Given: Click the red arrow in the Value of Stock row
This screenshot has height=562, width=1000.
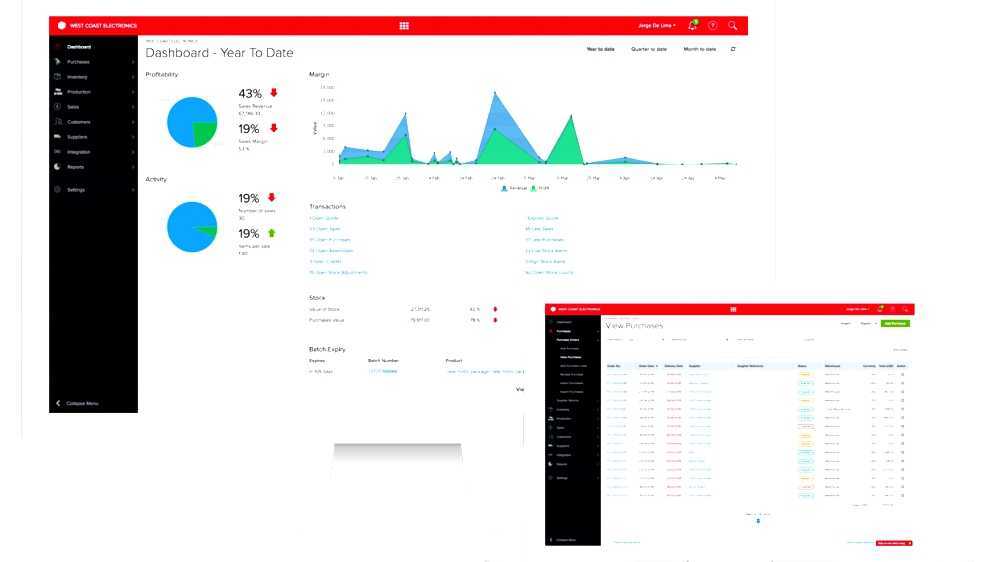Looking at the screenshot, I should point(495,309).
